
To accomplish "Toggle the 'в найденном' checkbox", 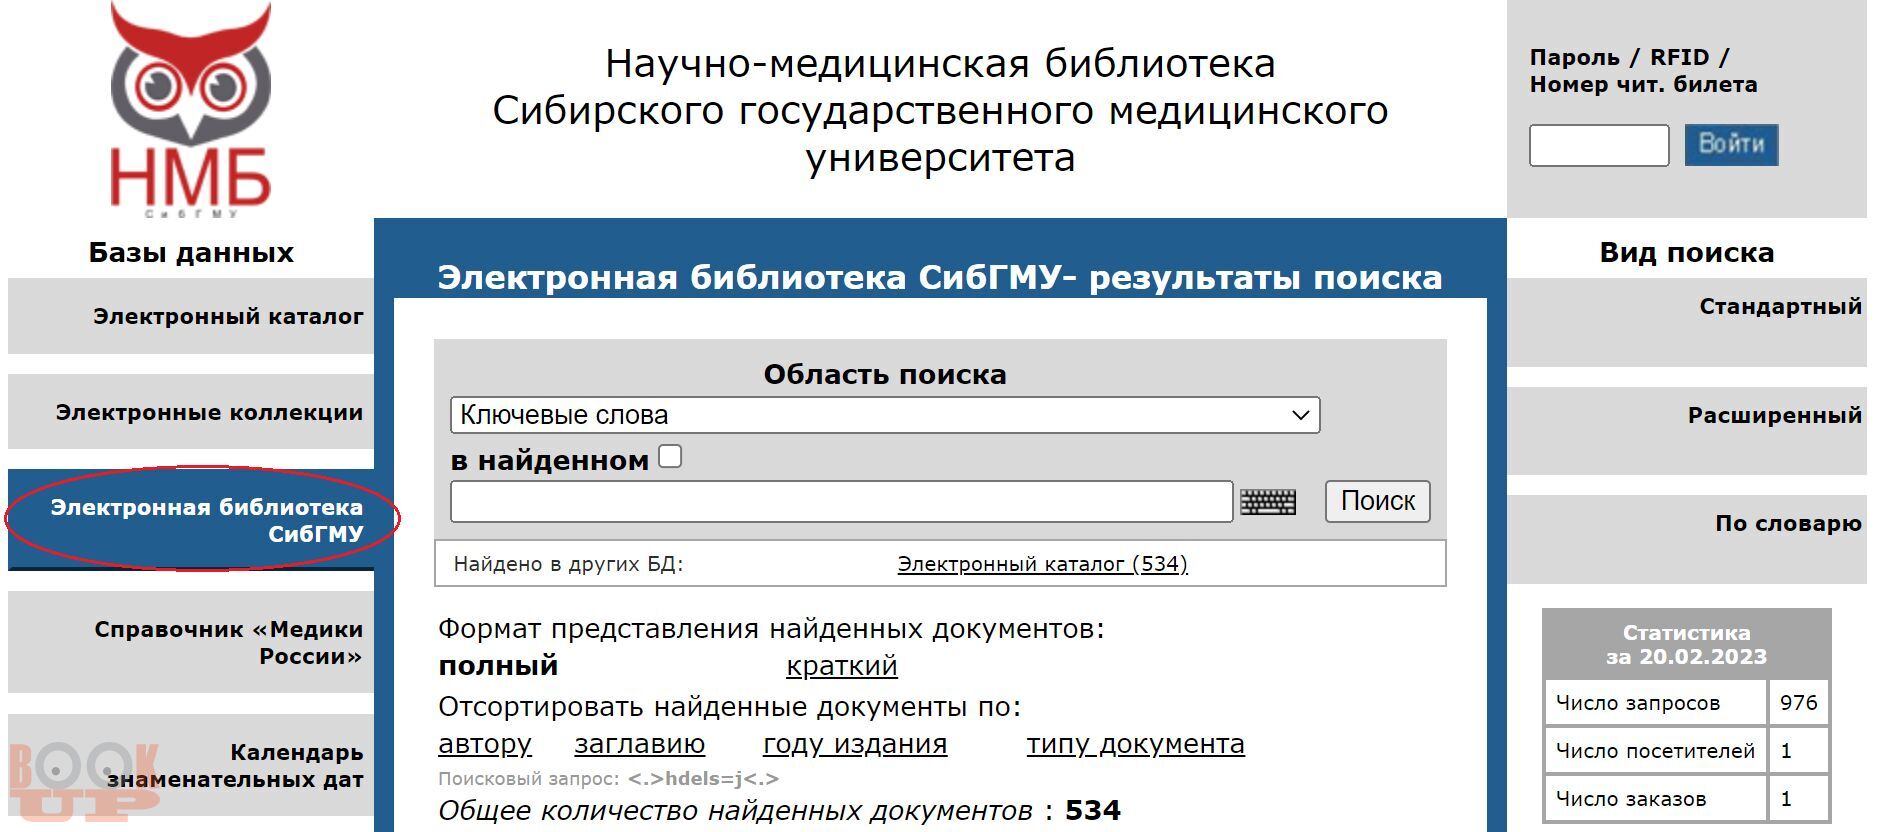I will point(671,457).
